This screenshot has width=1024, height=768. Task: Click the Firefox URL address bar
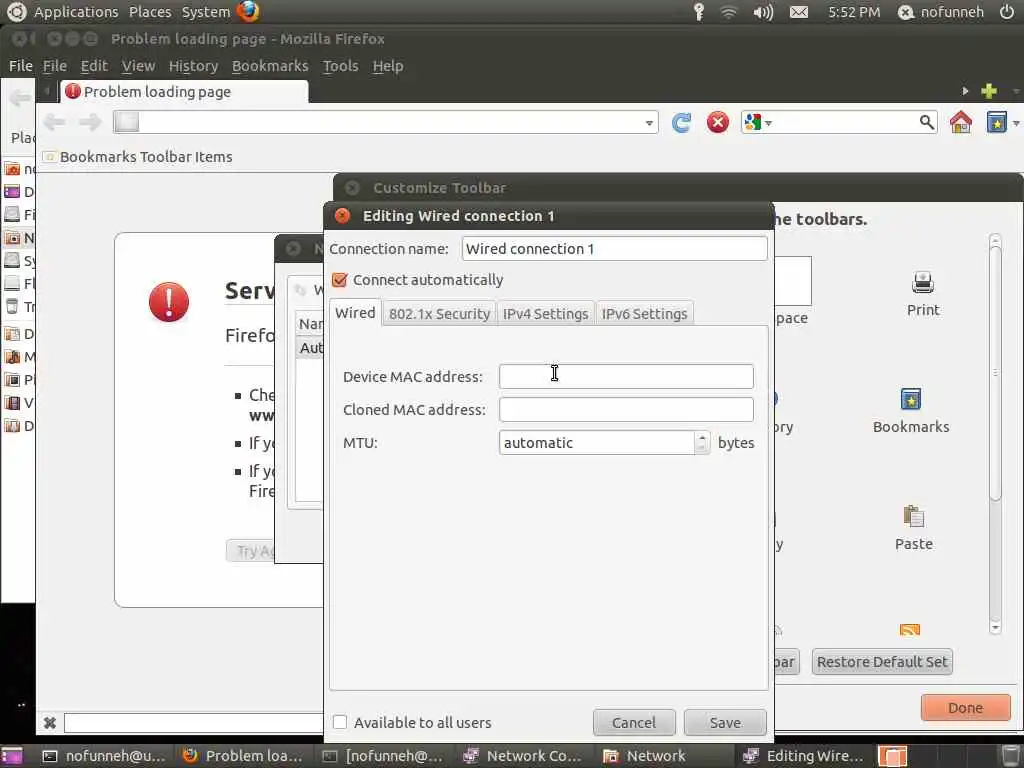pos(385,122)
